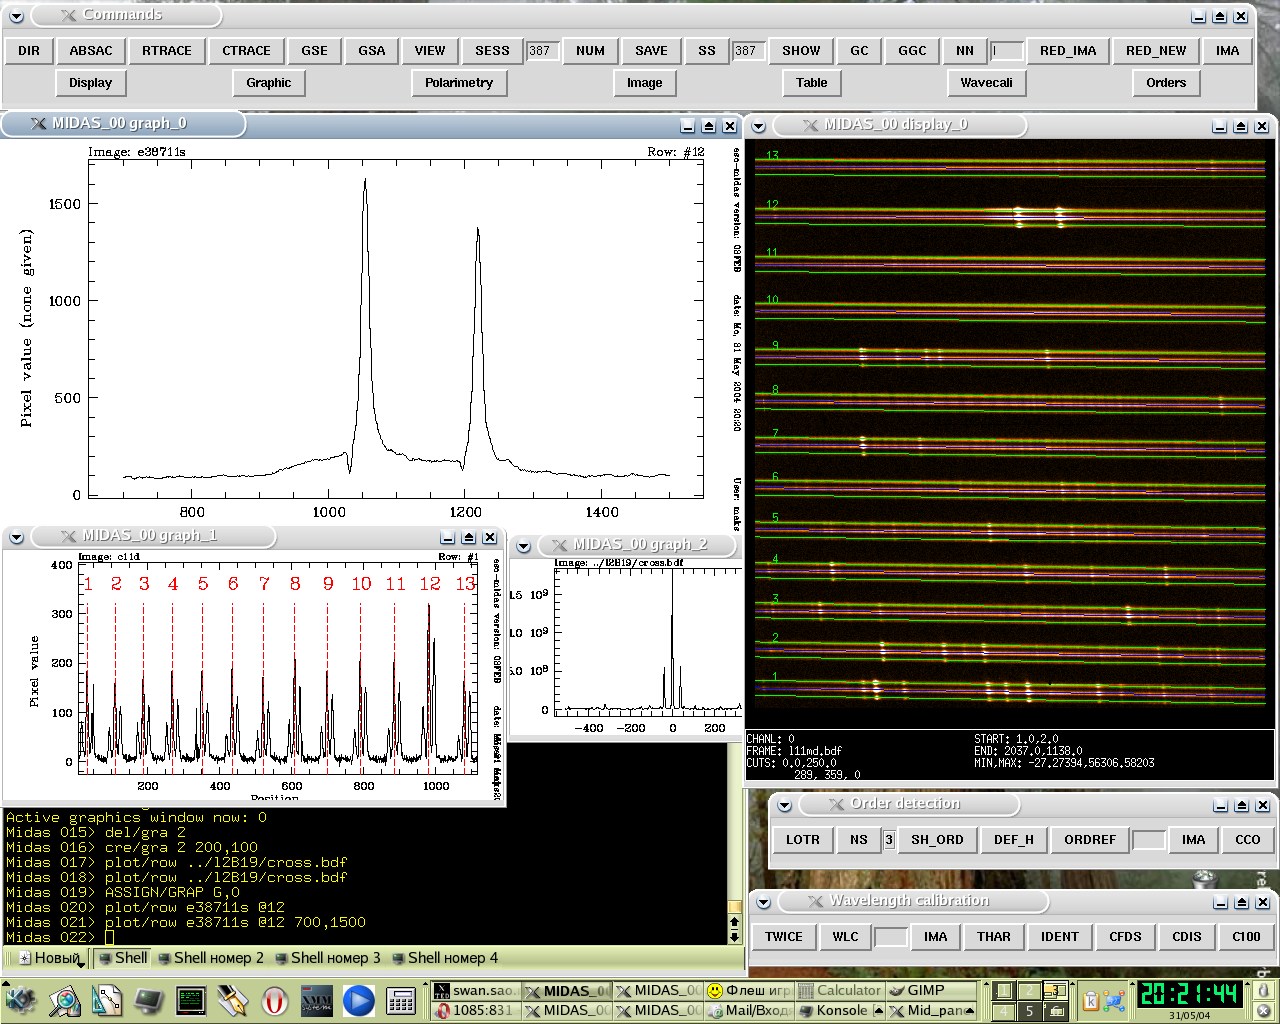Click the empty field after WLC
The image size is (1280, 1024).
890,937
